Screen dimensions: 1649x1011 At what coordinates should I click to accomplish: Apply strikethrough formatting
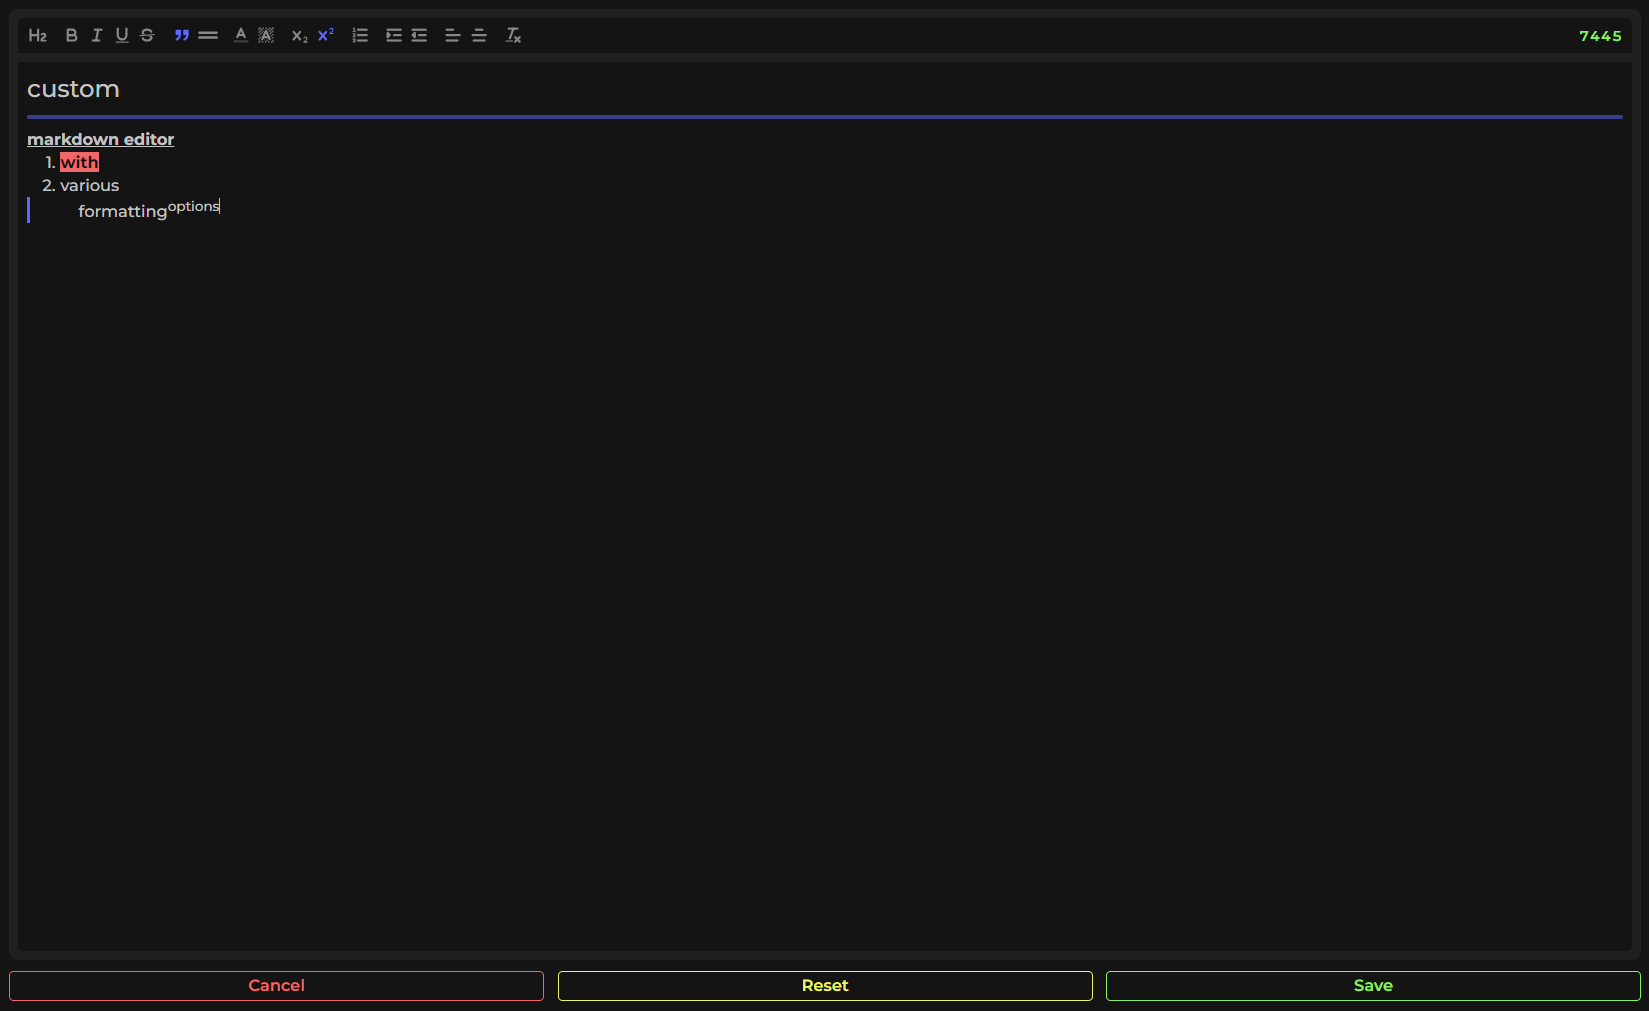(x=146, y=34)
